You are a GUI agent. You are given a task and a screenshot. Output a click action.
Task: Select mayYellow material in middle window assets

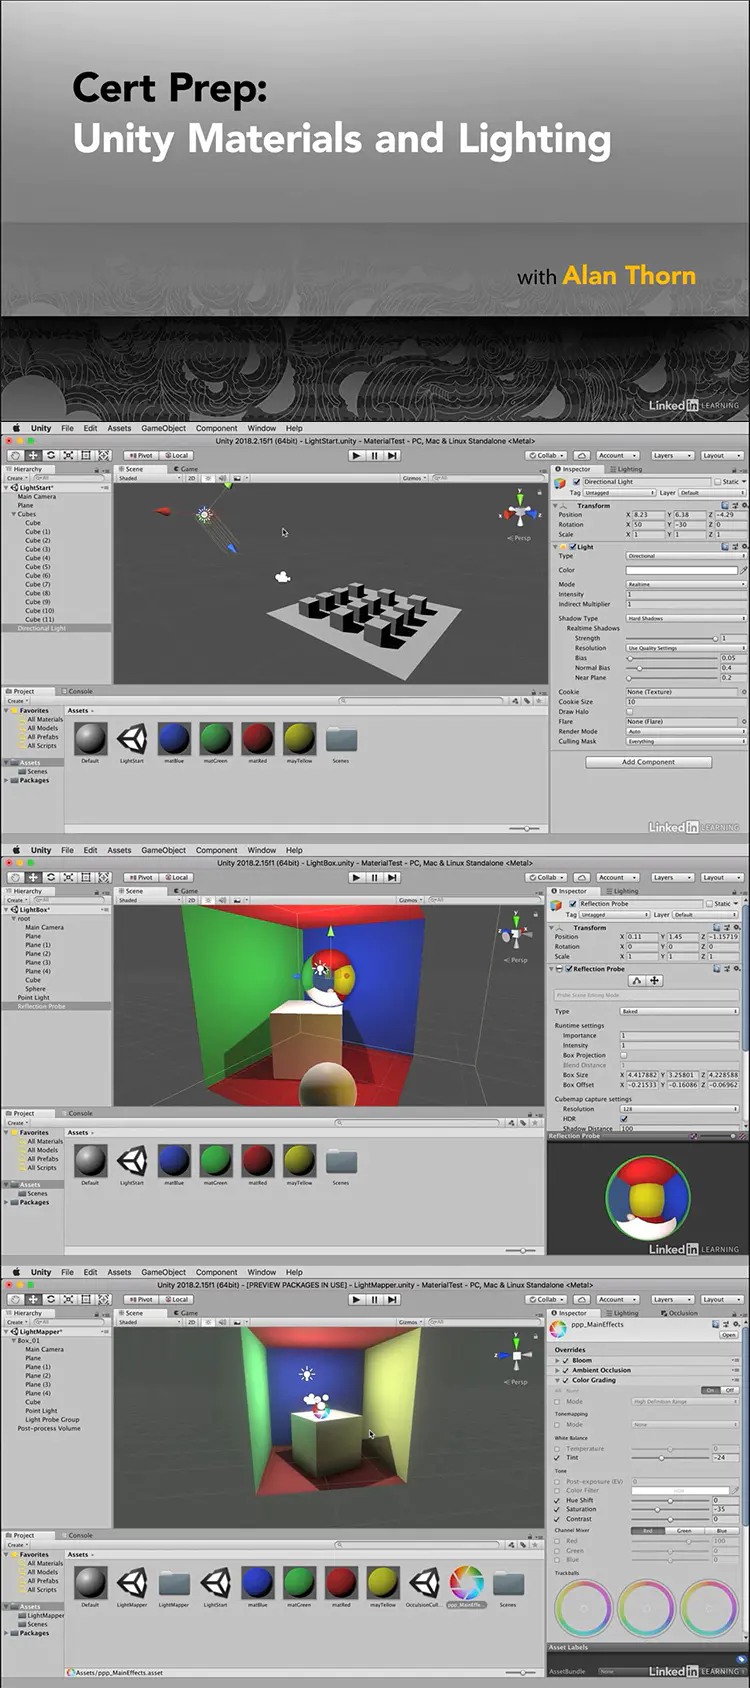[299, 1161]
